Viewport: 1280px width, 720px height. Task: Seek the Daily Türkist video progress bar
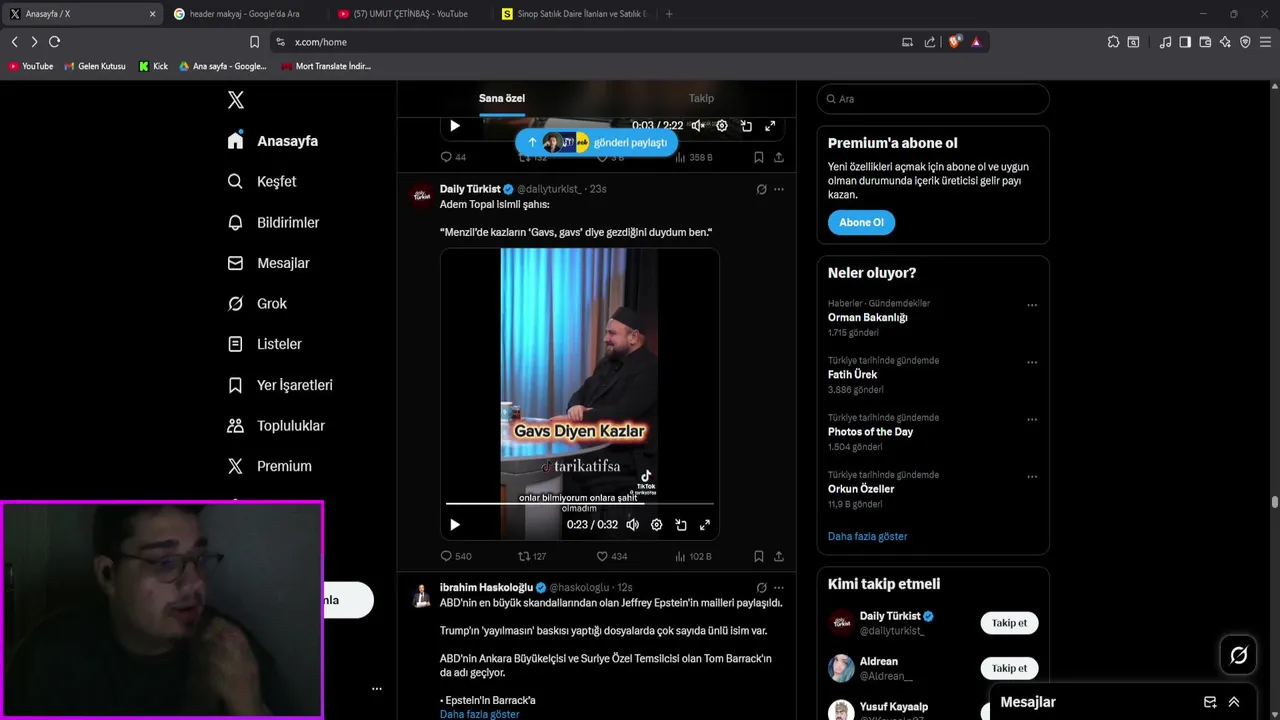tap(580, 504)
